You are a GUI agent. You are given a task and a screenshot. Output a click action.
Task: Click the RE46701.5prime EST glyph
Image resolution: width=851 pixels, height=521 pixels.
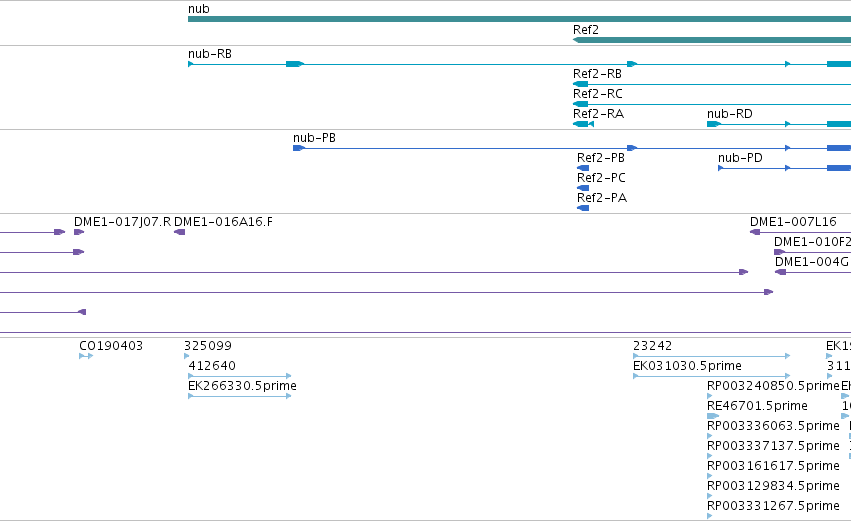(713, 416)
